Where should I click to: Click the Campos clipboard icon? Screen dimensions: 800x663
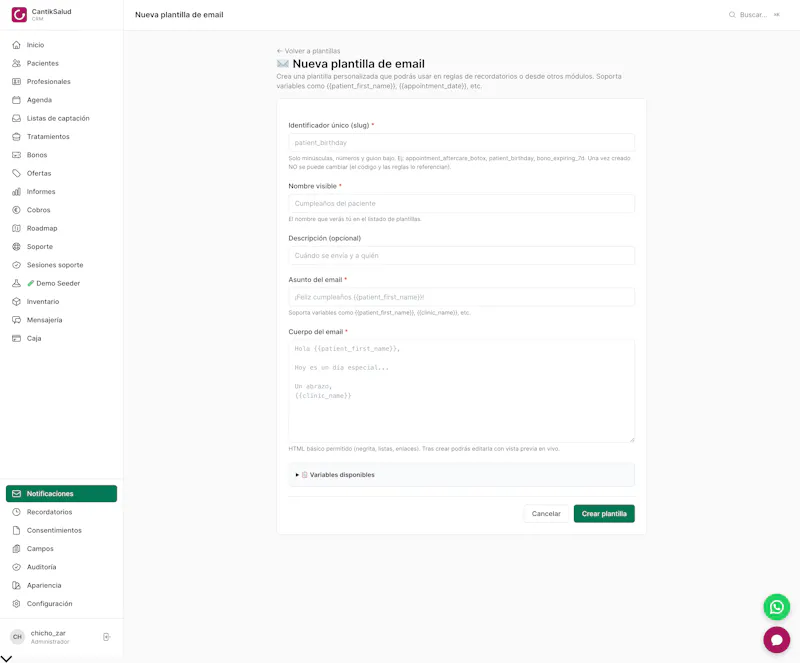pyautogui.click(x=16, y=549)
